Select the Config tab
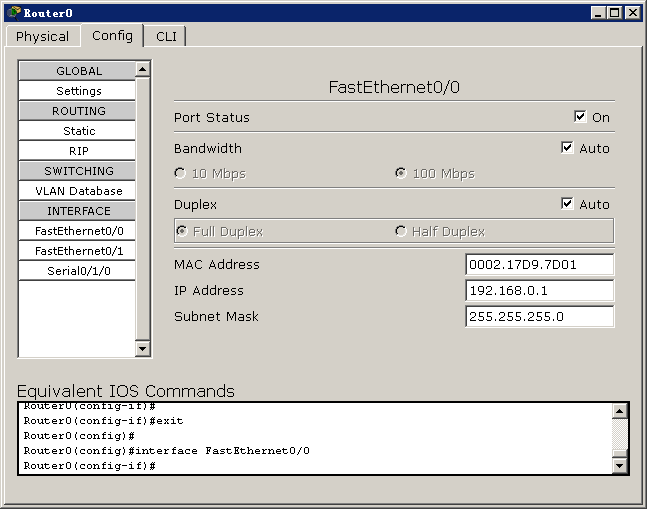The image size is (647, 509). pyautogui.click(x=112, y=35)
